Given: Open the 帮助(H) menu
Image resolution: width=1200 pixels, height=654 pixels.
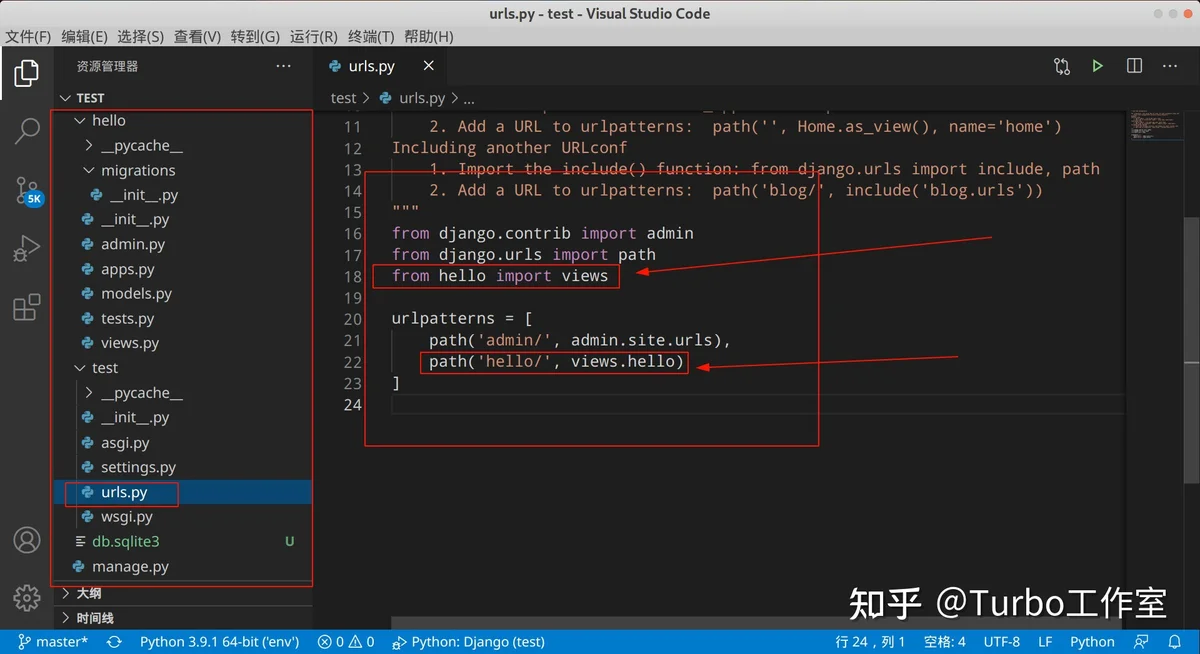Looking at the screenshot, I should 428,36.
